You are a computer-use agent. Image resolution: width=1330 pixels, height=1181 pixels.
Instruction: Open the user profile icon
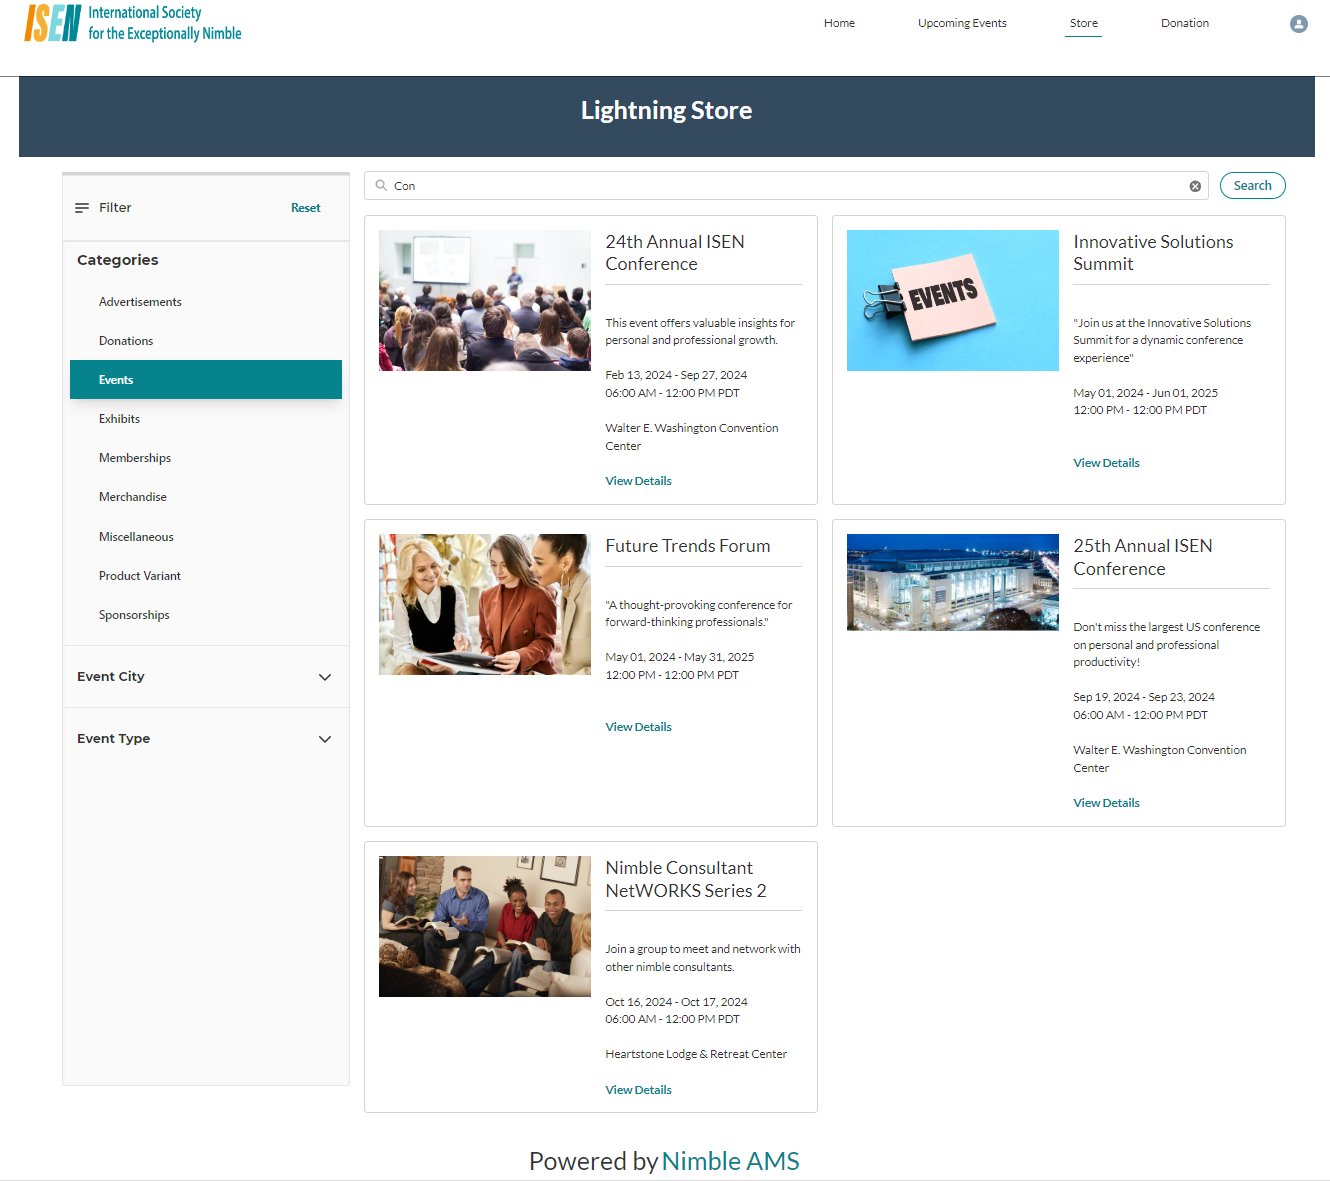(x=1298, y=24)
